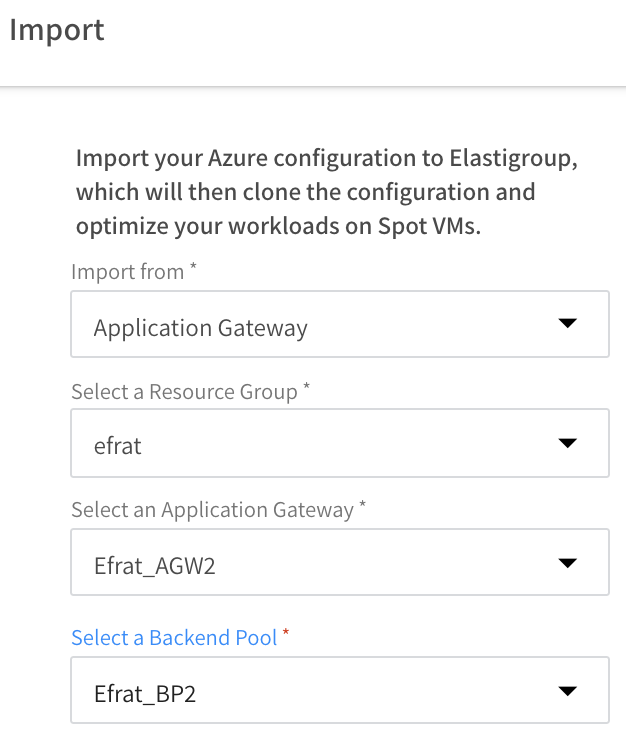The width and height of the screenshot is (626, 738).
Task: Select the Efrat_AGW2 gateway field text
Action: click(154, 566)
